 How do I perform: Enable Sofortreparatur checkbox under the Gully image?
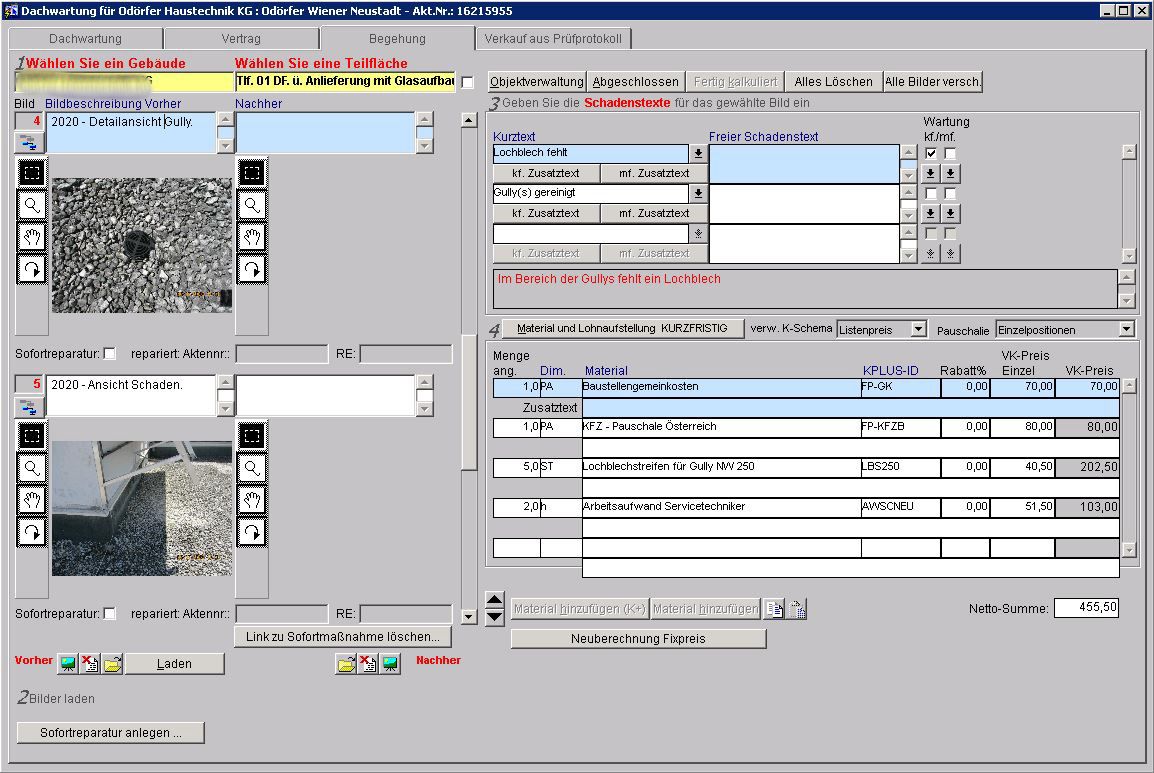[110, 353]
